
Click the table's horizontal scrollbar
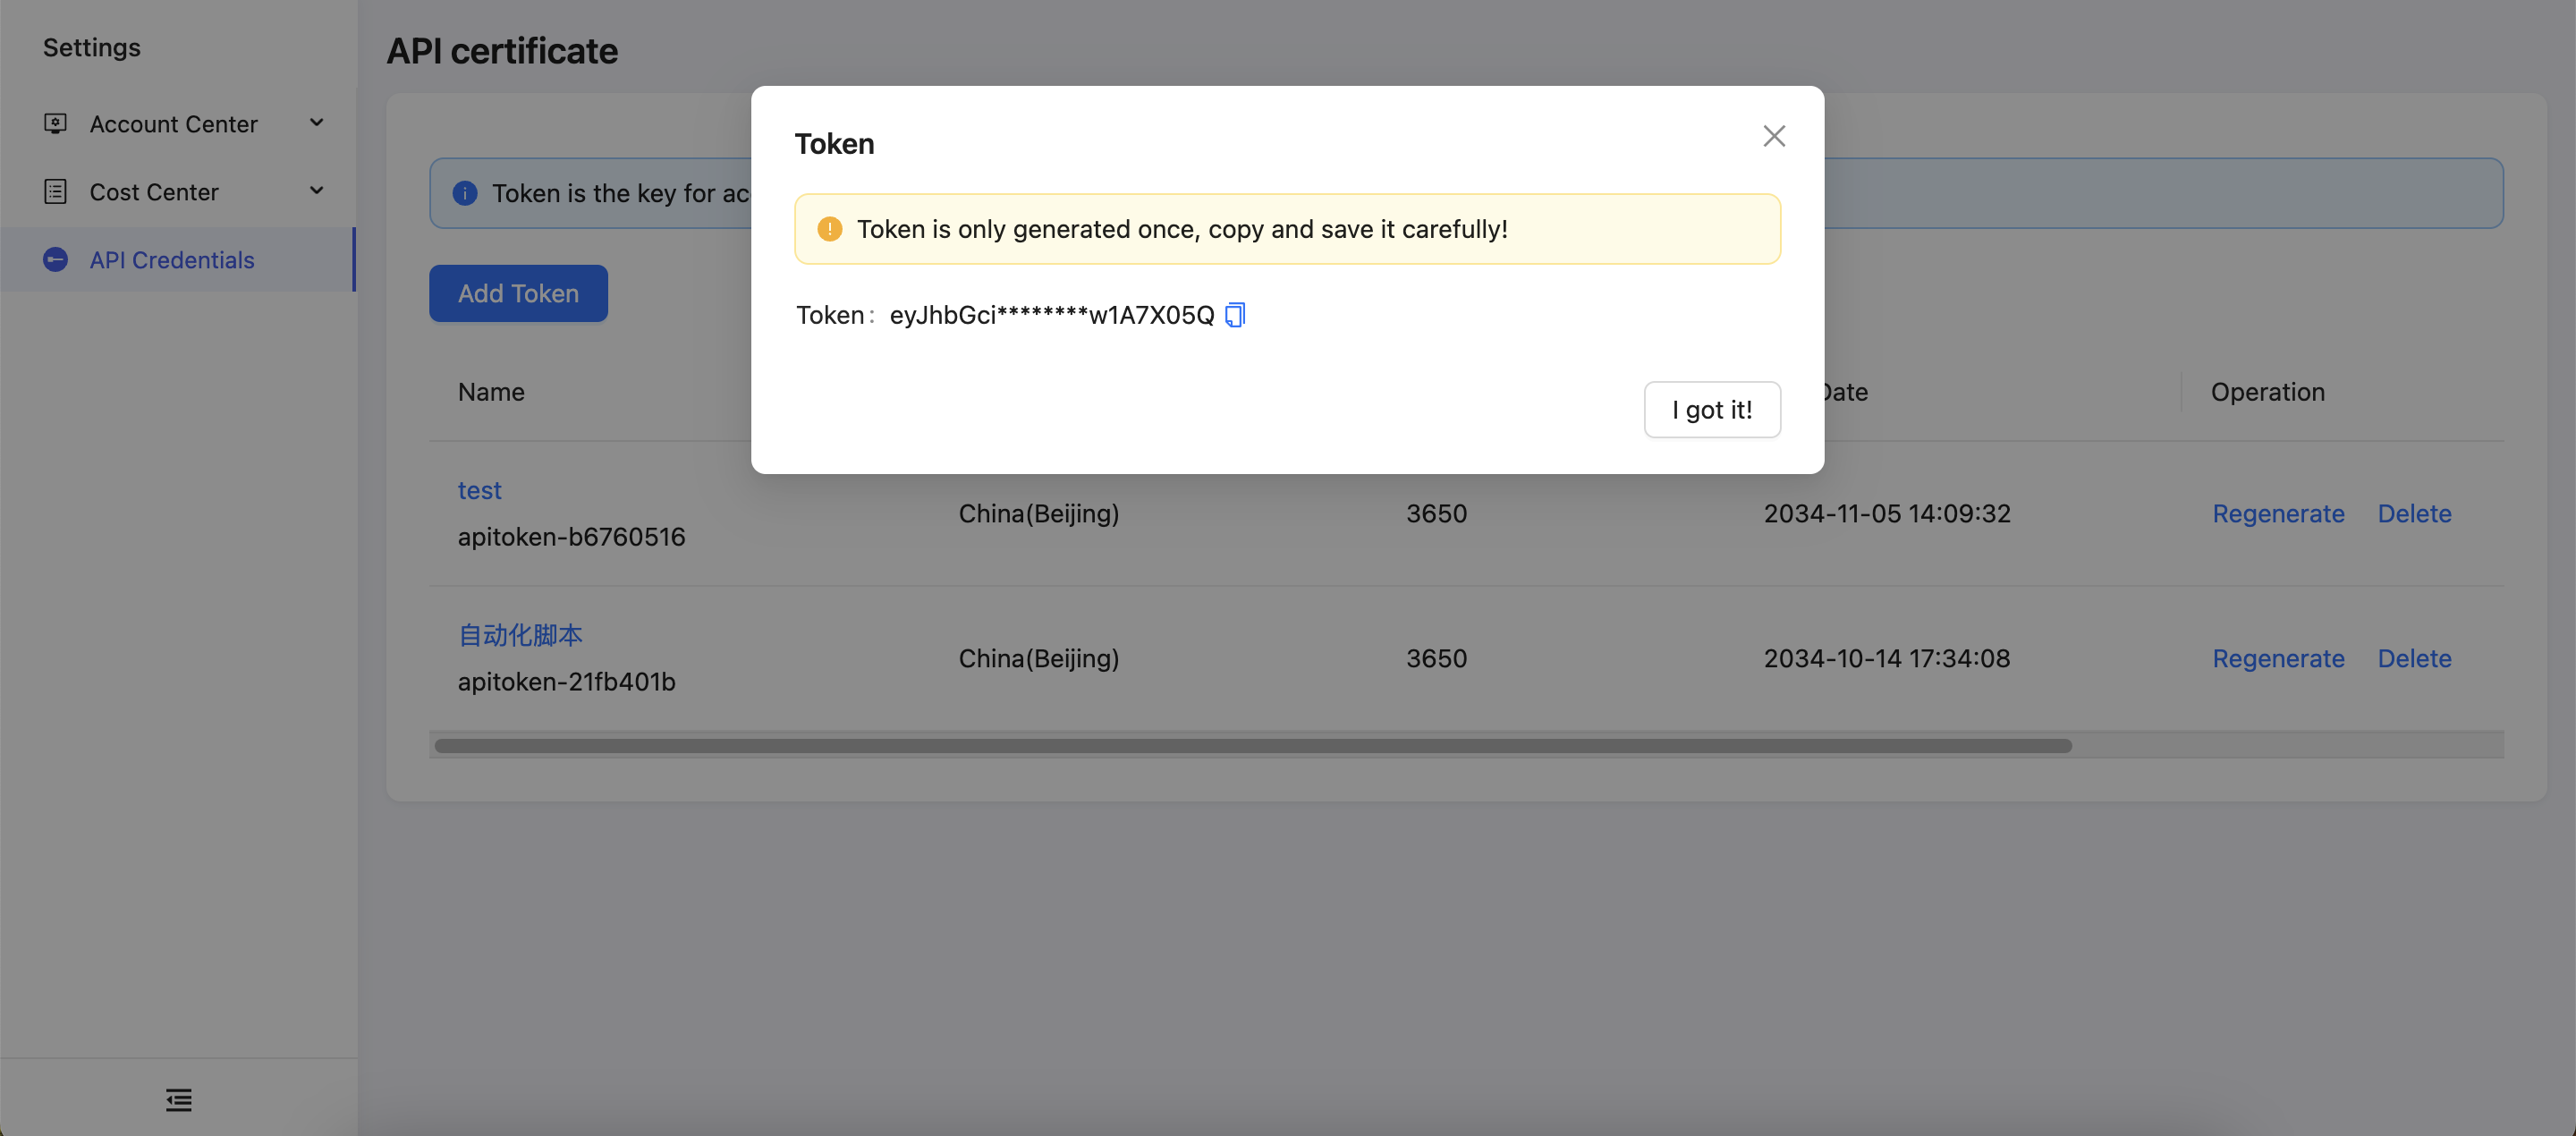(1253, 746)
